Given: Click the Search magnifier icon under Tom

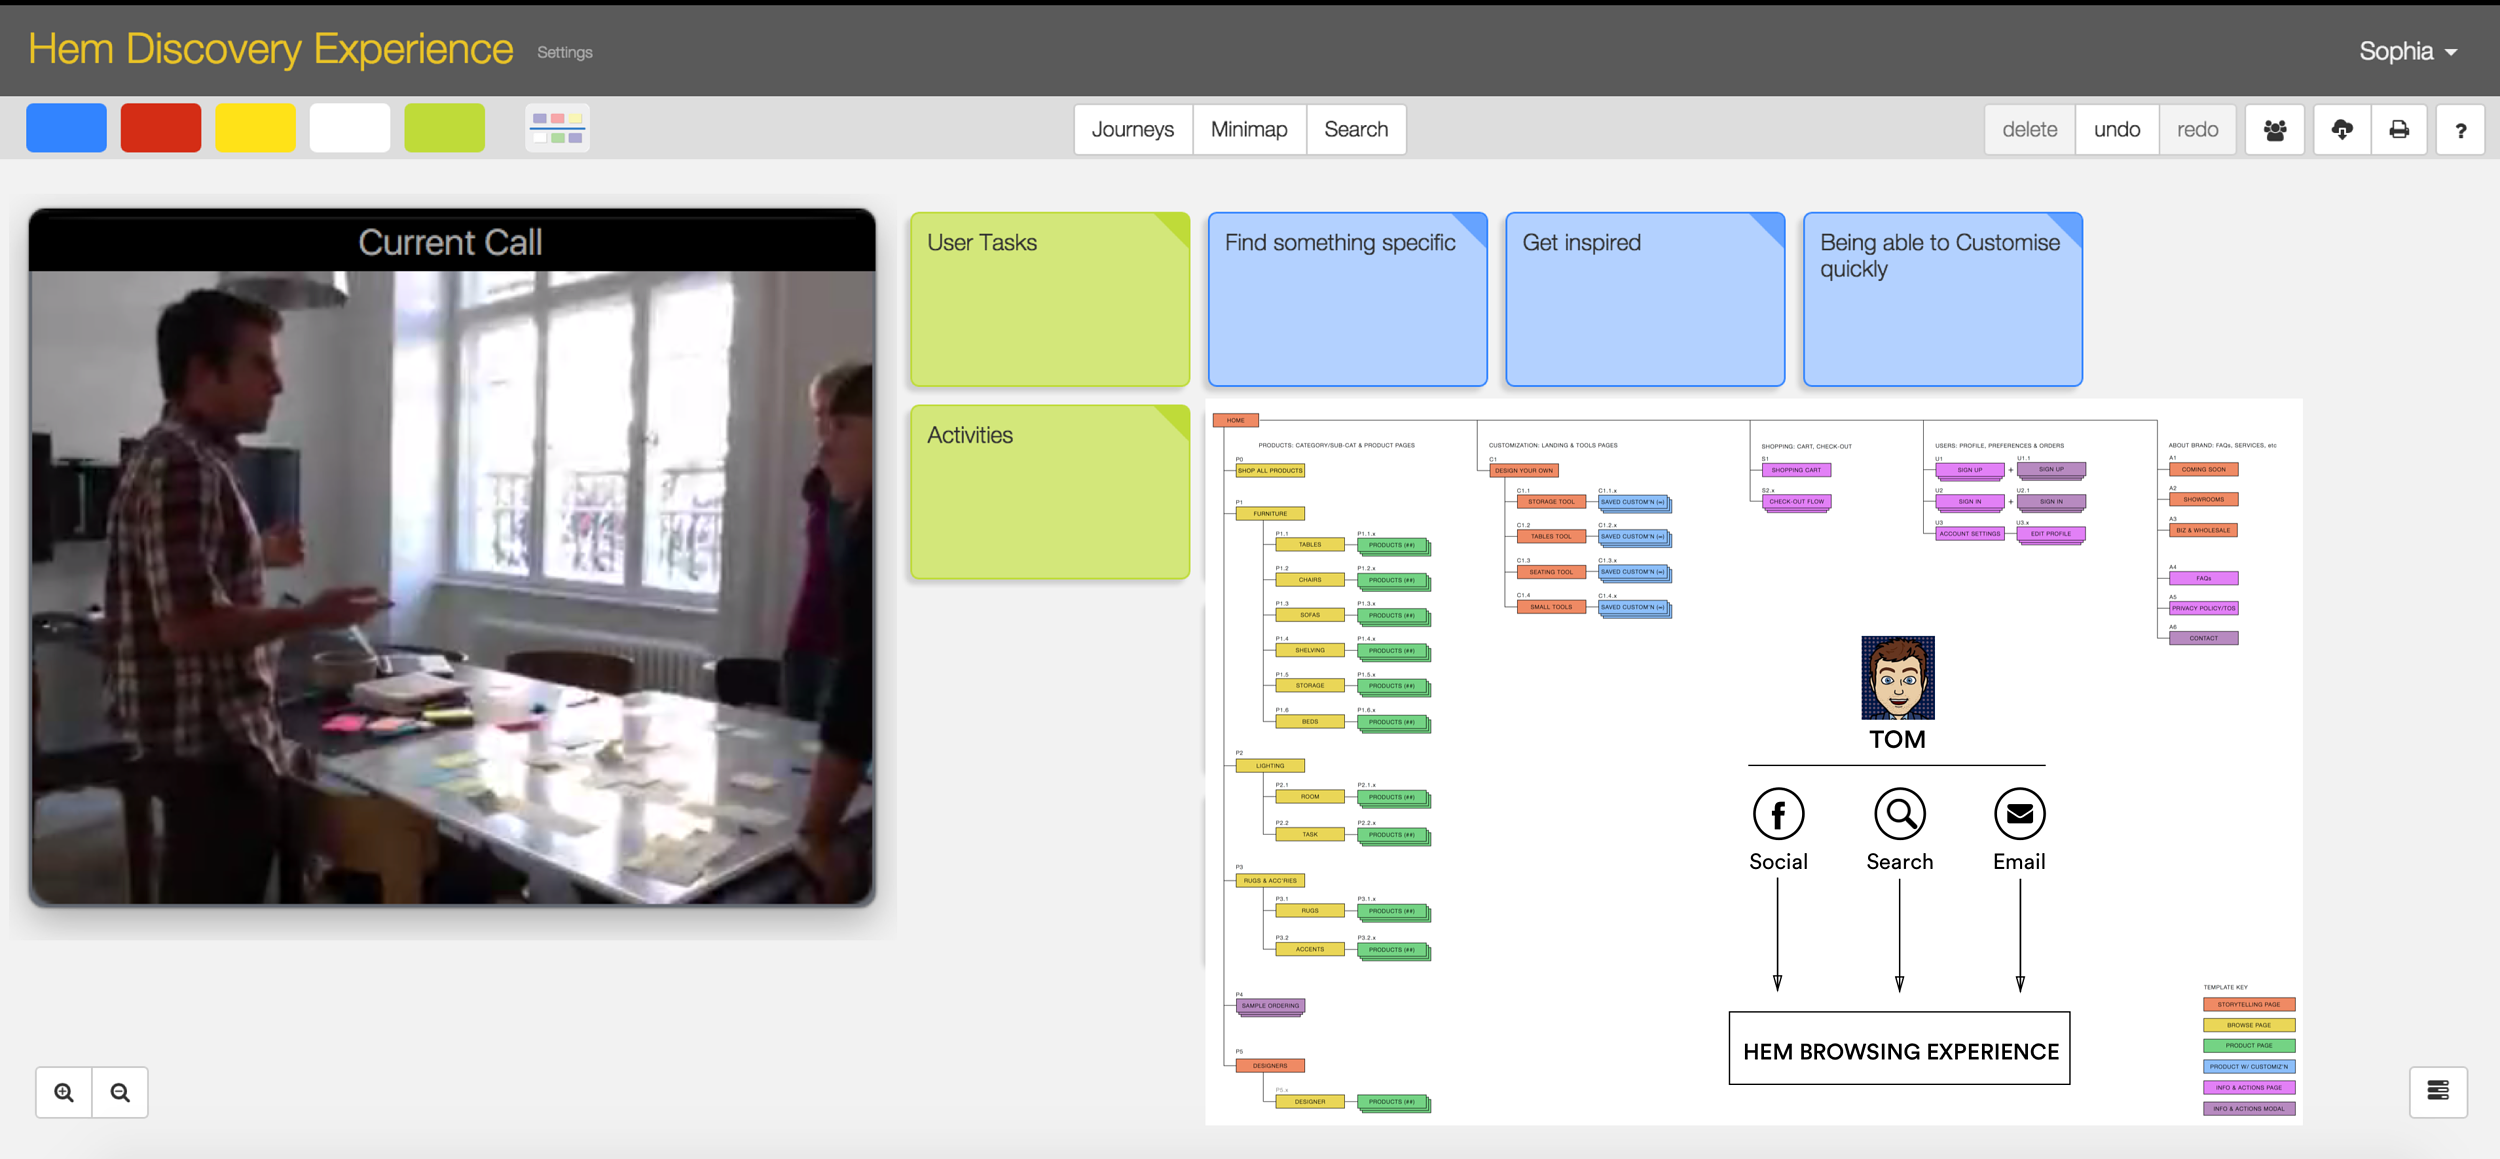Looking at the screenshot, I should 1899,815.
